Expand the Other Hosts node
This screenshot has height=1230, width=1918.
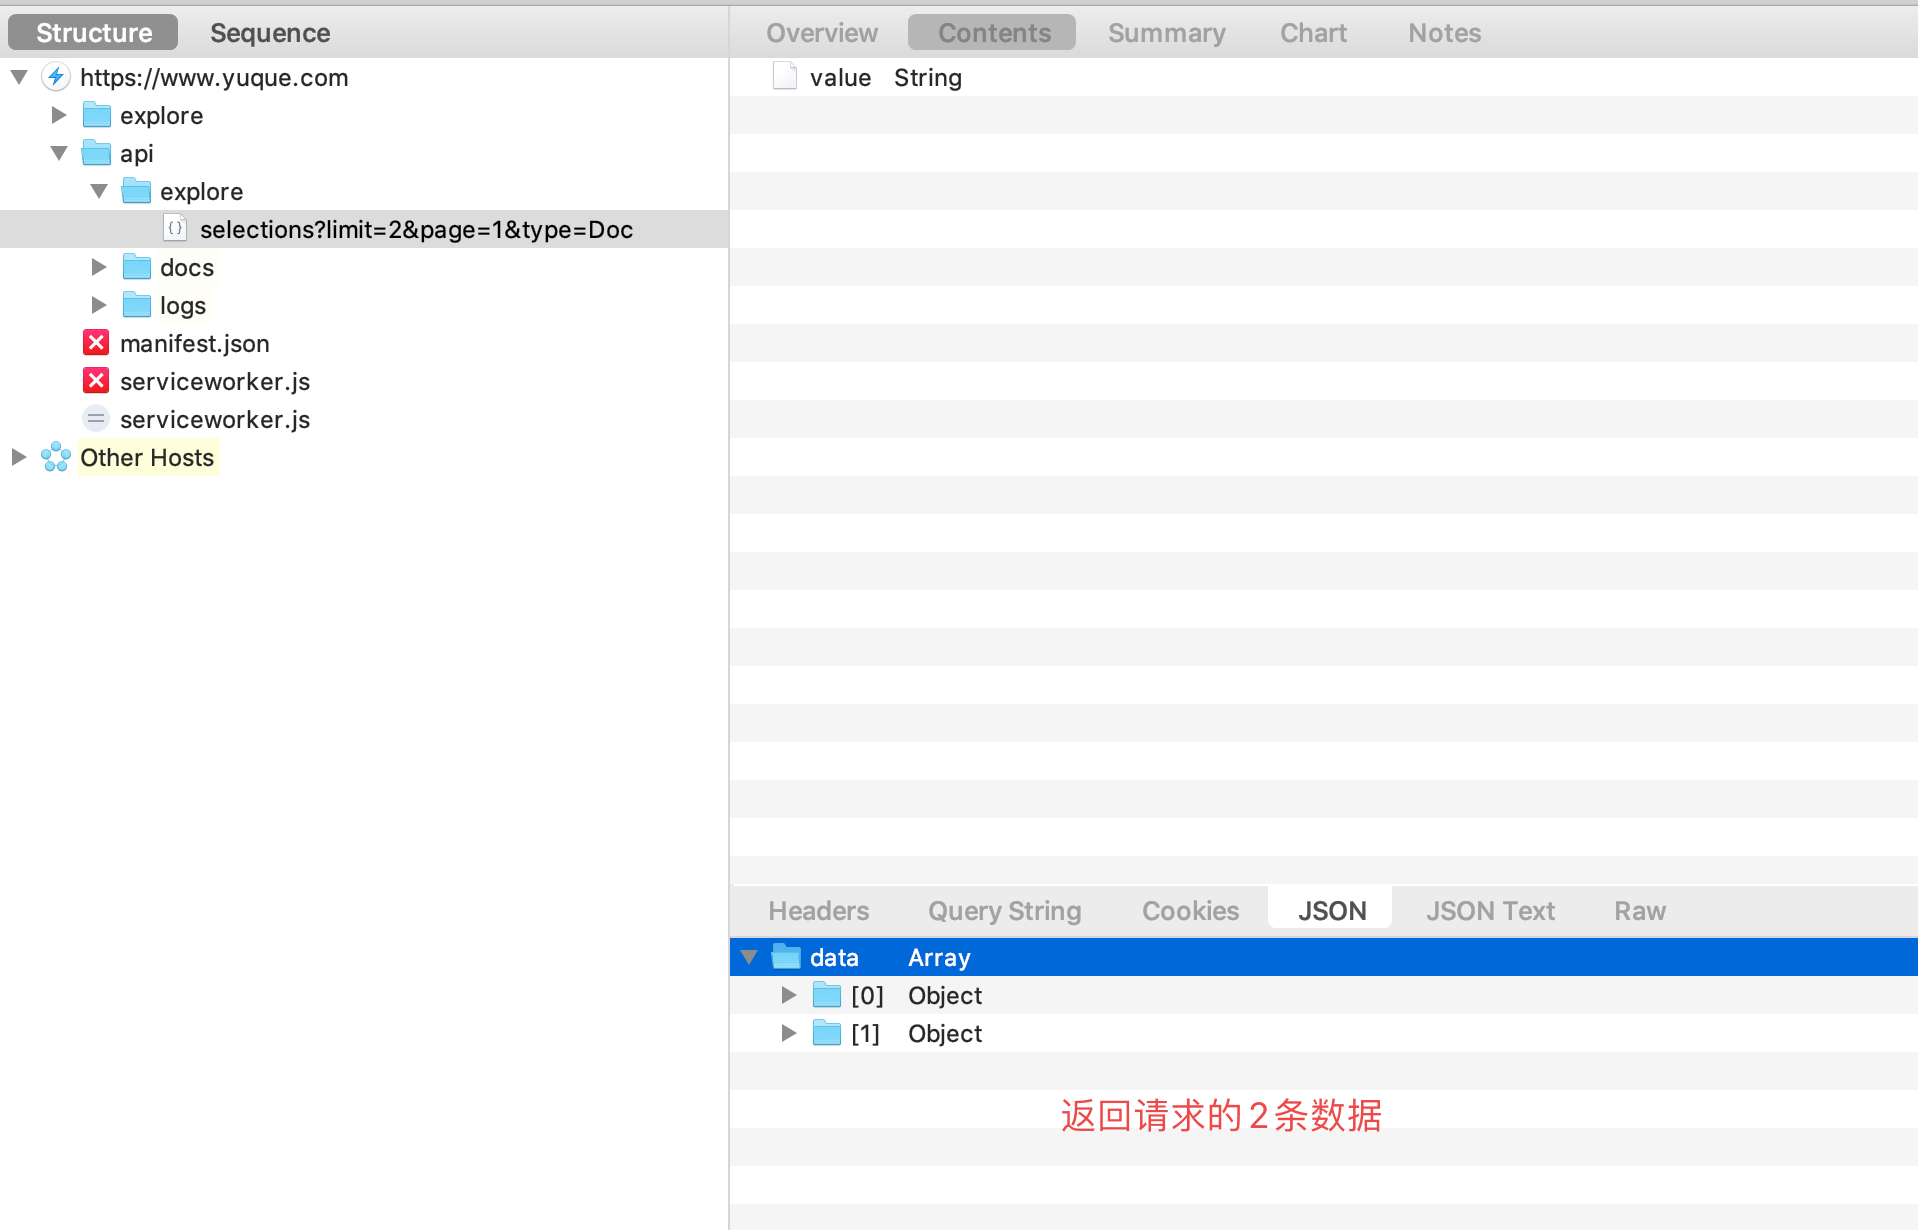(19, 457)
